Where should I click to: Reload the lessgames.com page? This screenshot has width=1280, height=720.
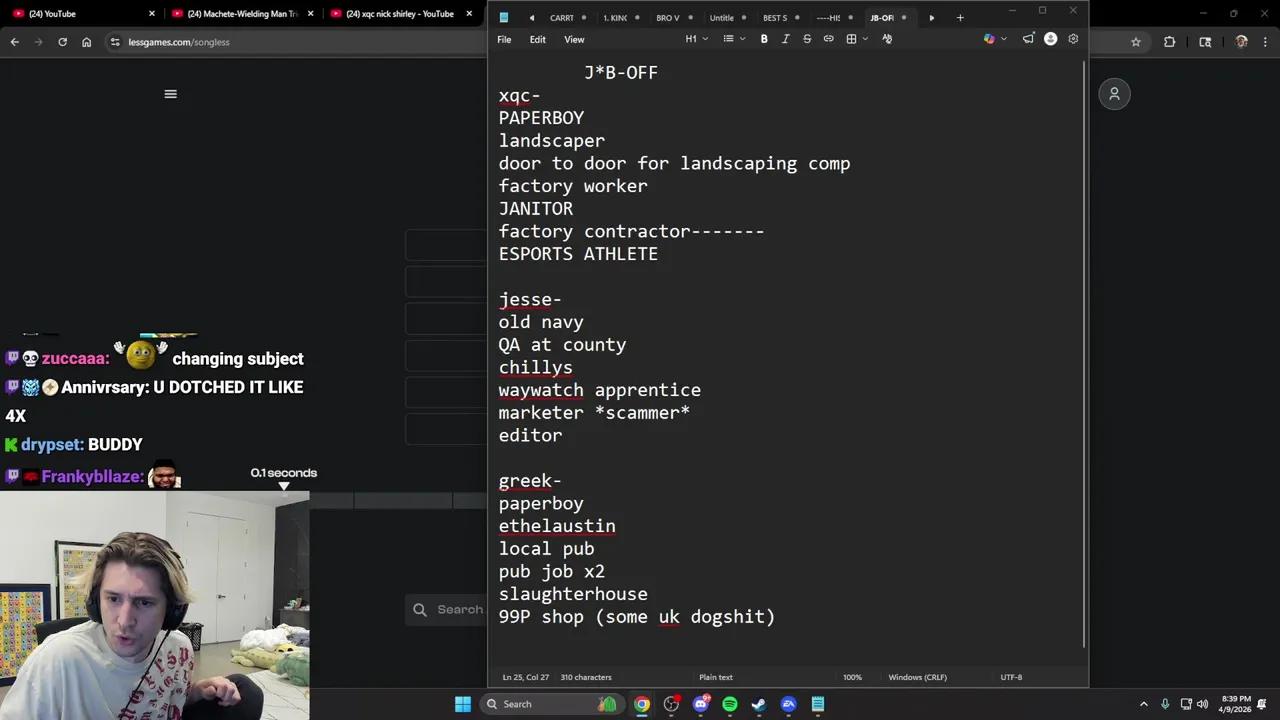(x=63, y=42)
